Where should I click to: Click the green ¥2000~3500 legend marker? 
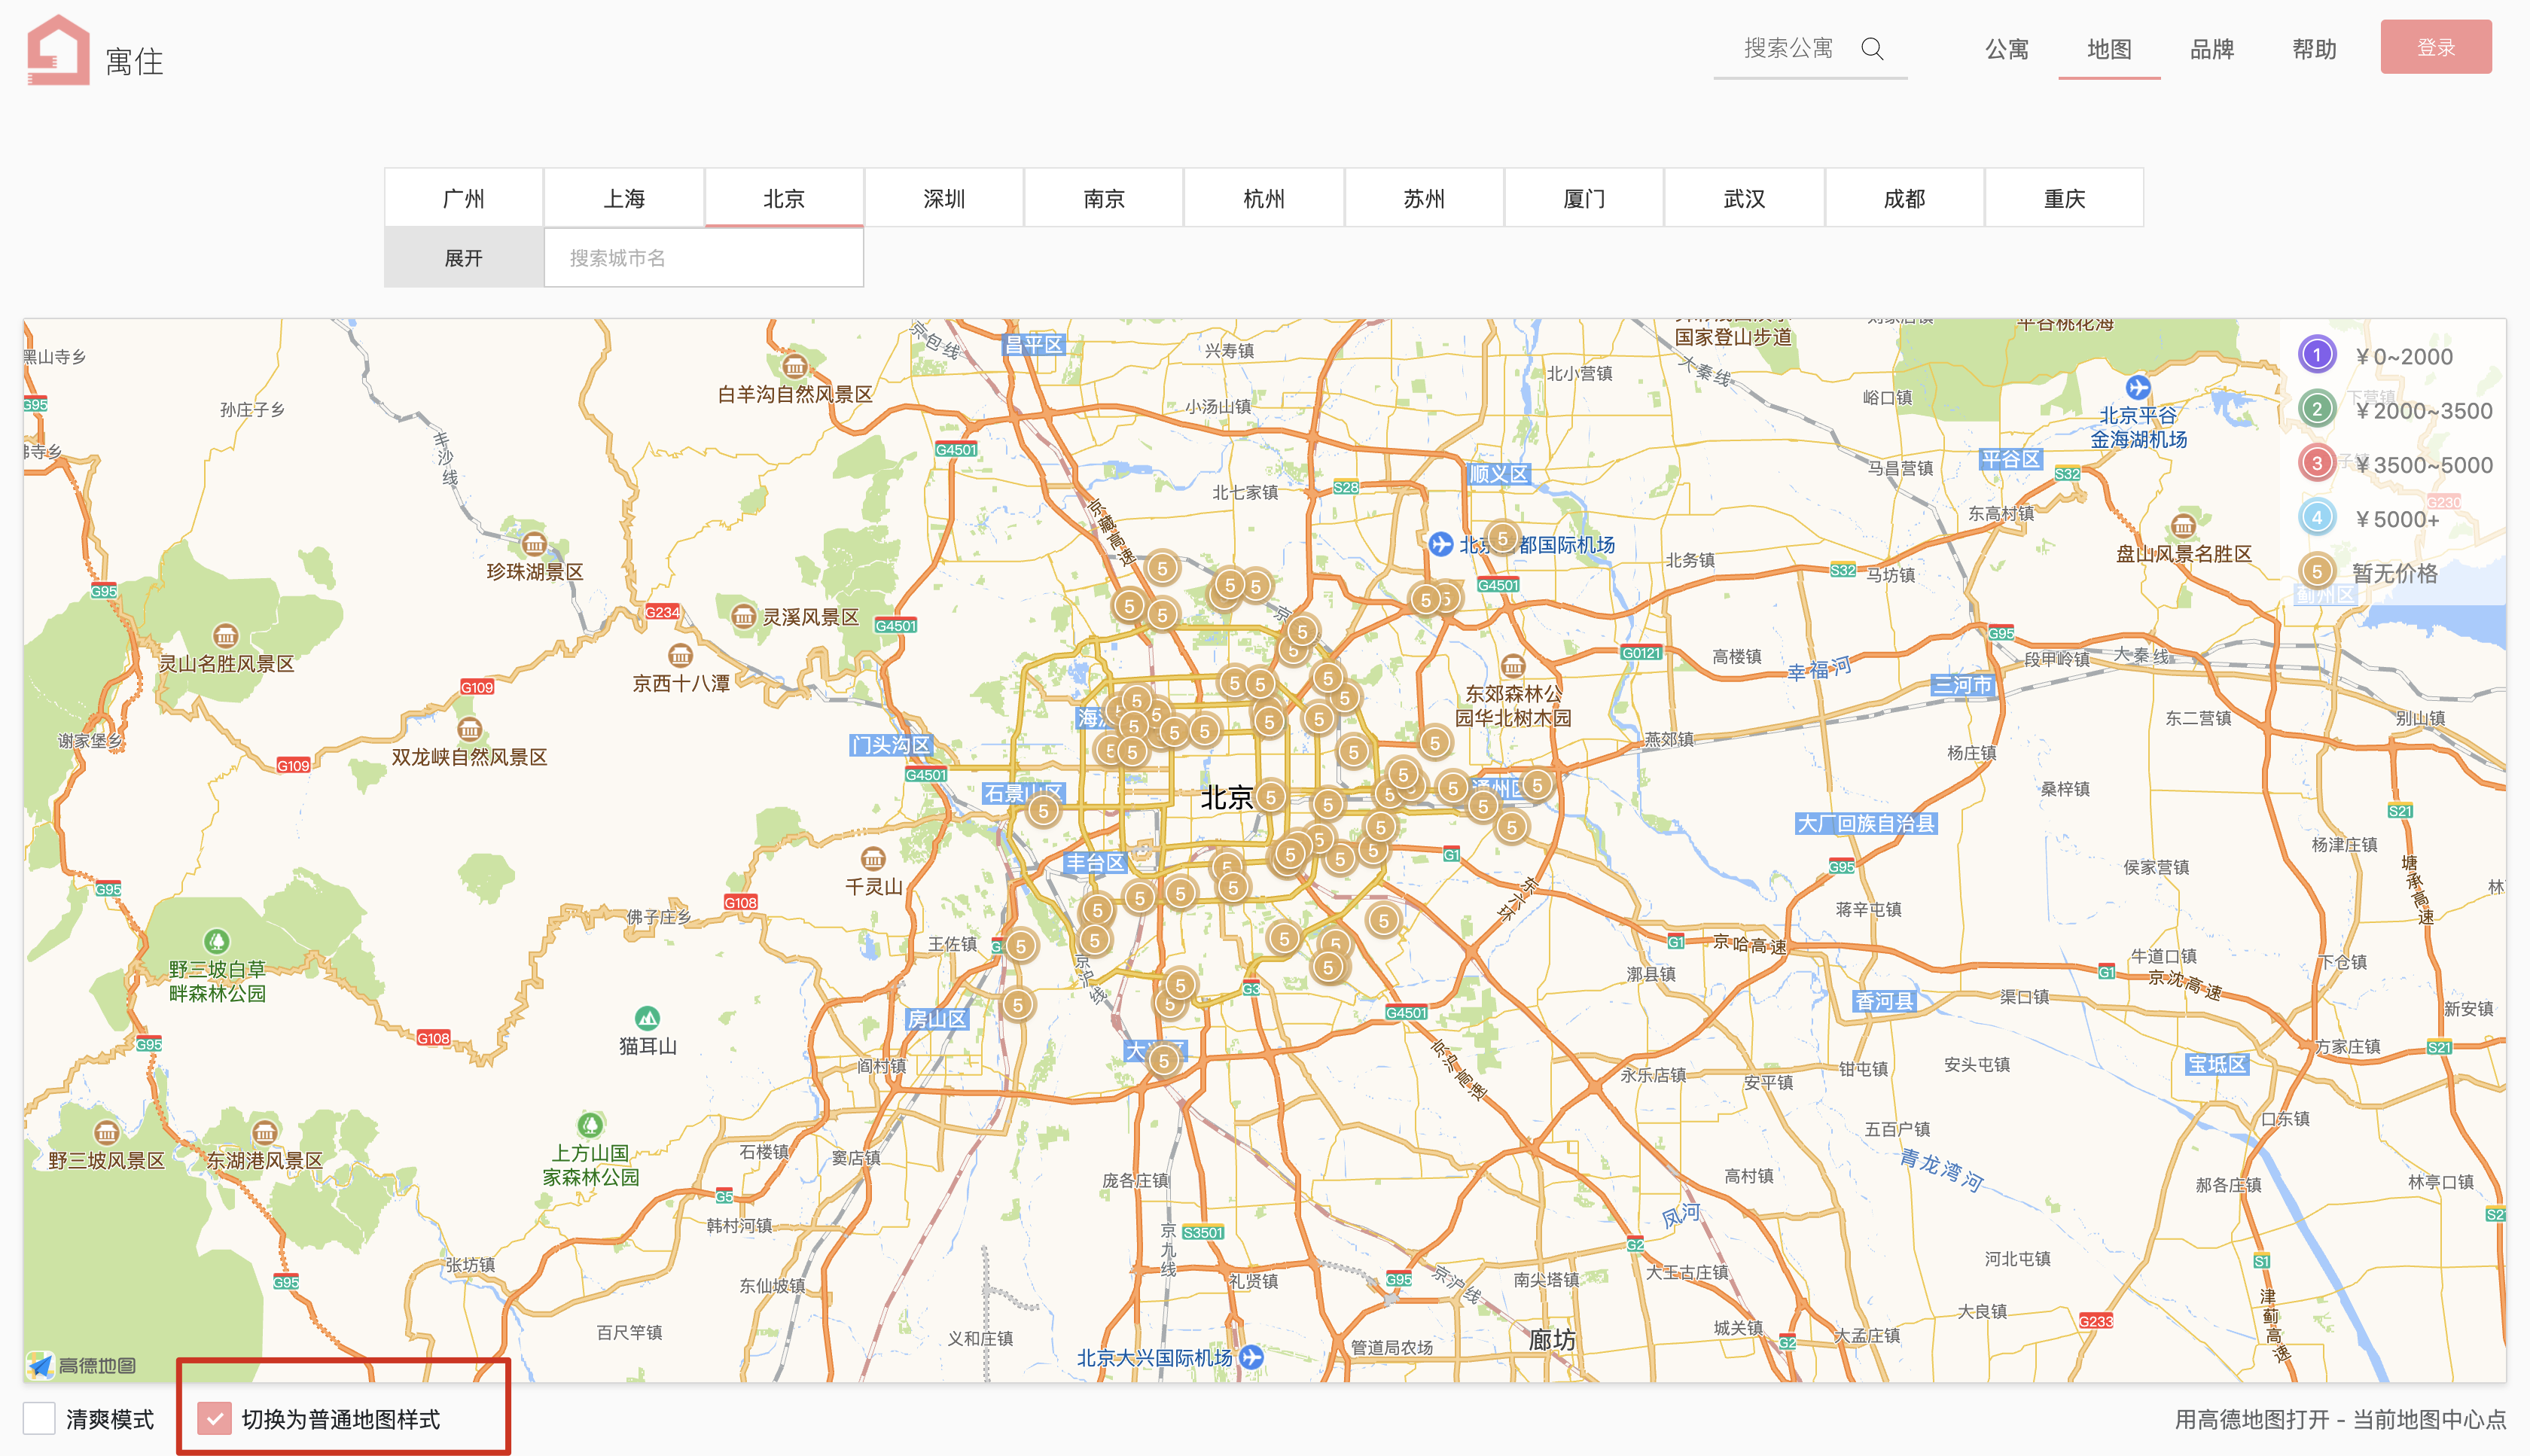click(x=2316, y=409)
